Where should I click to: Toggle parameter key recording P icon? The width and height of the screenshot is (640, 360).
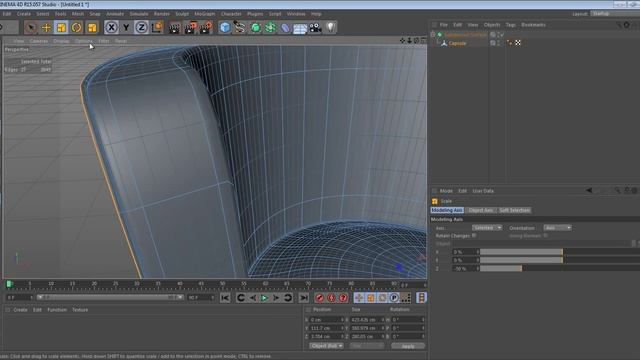point(394,298)
